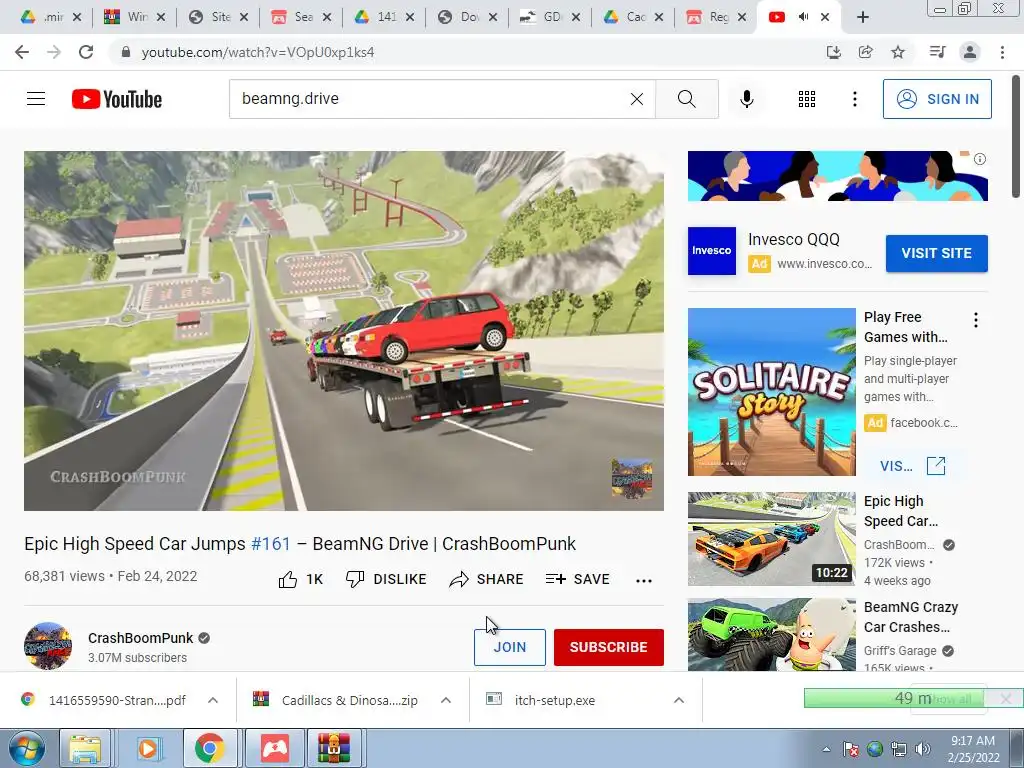Viewport: 1024px width, 768px height.
Task: Click the SIGN IN button
Action: click(937, 99)
